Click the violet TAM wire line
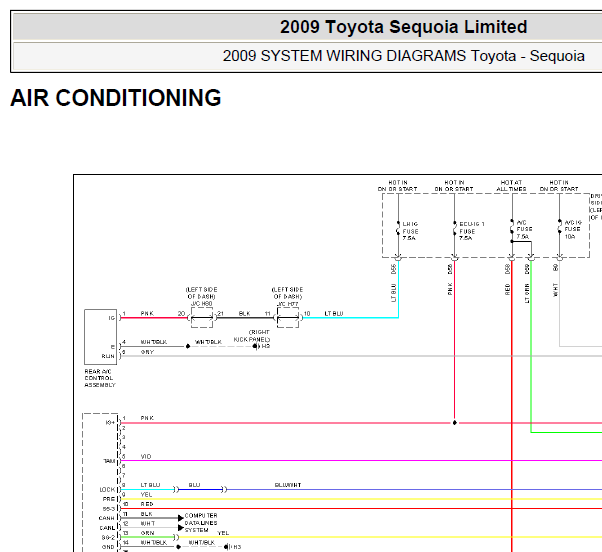Screen dimensions: 602x552 tap(361, 461)
